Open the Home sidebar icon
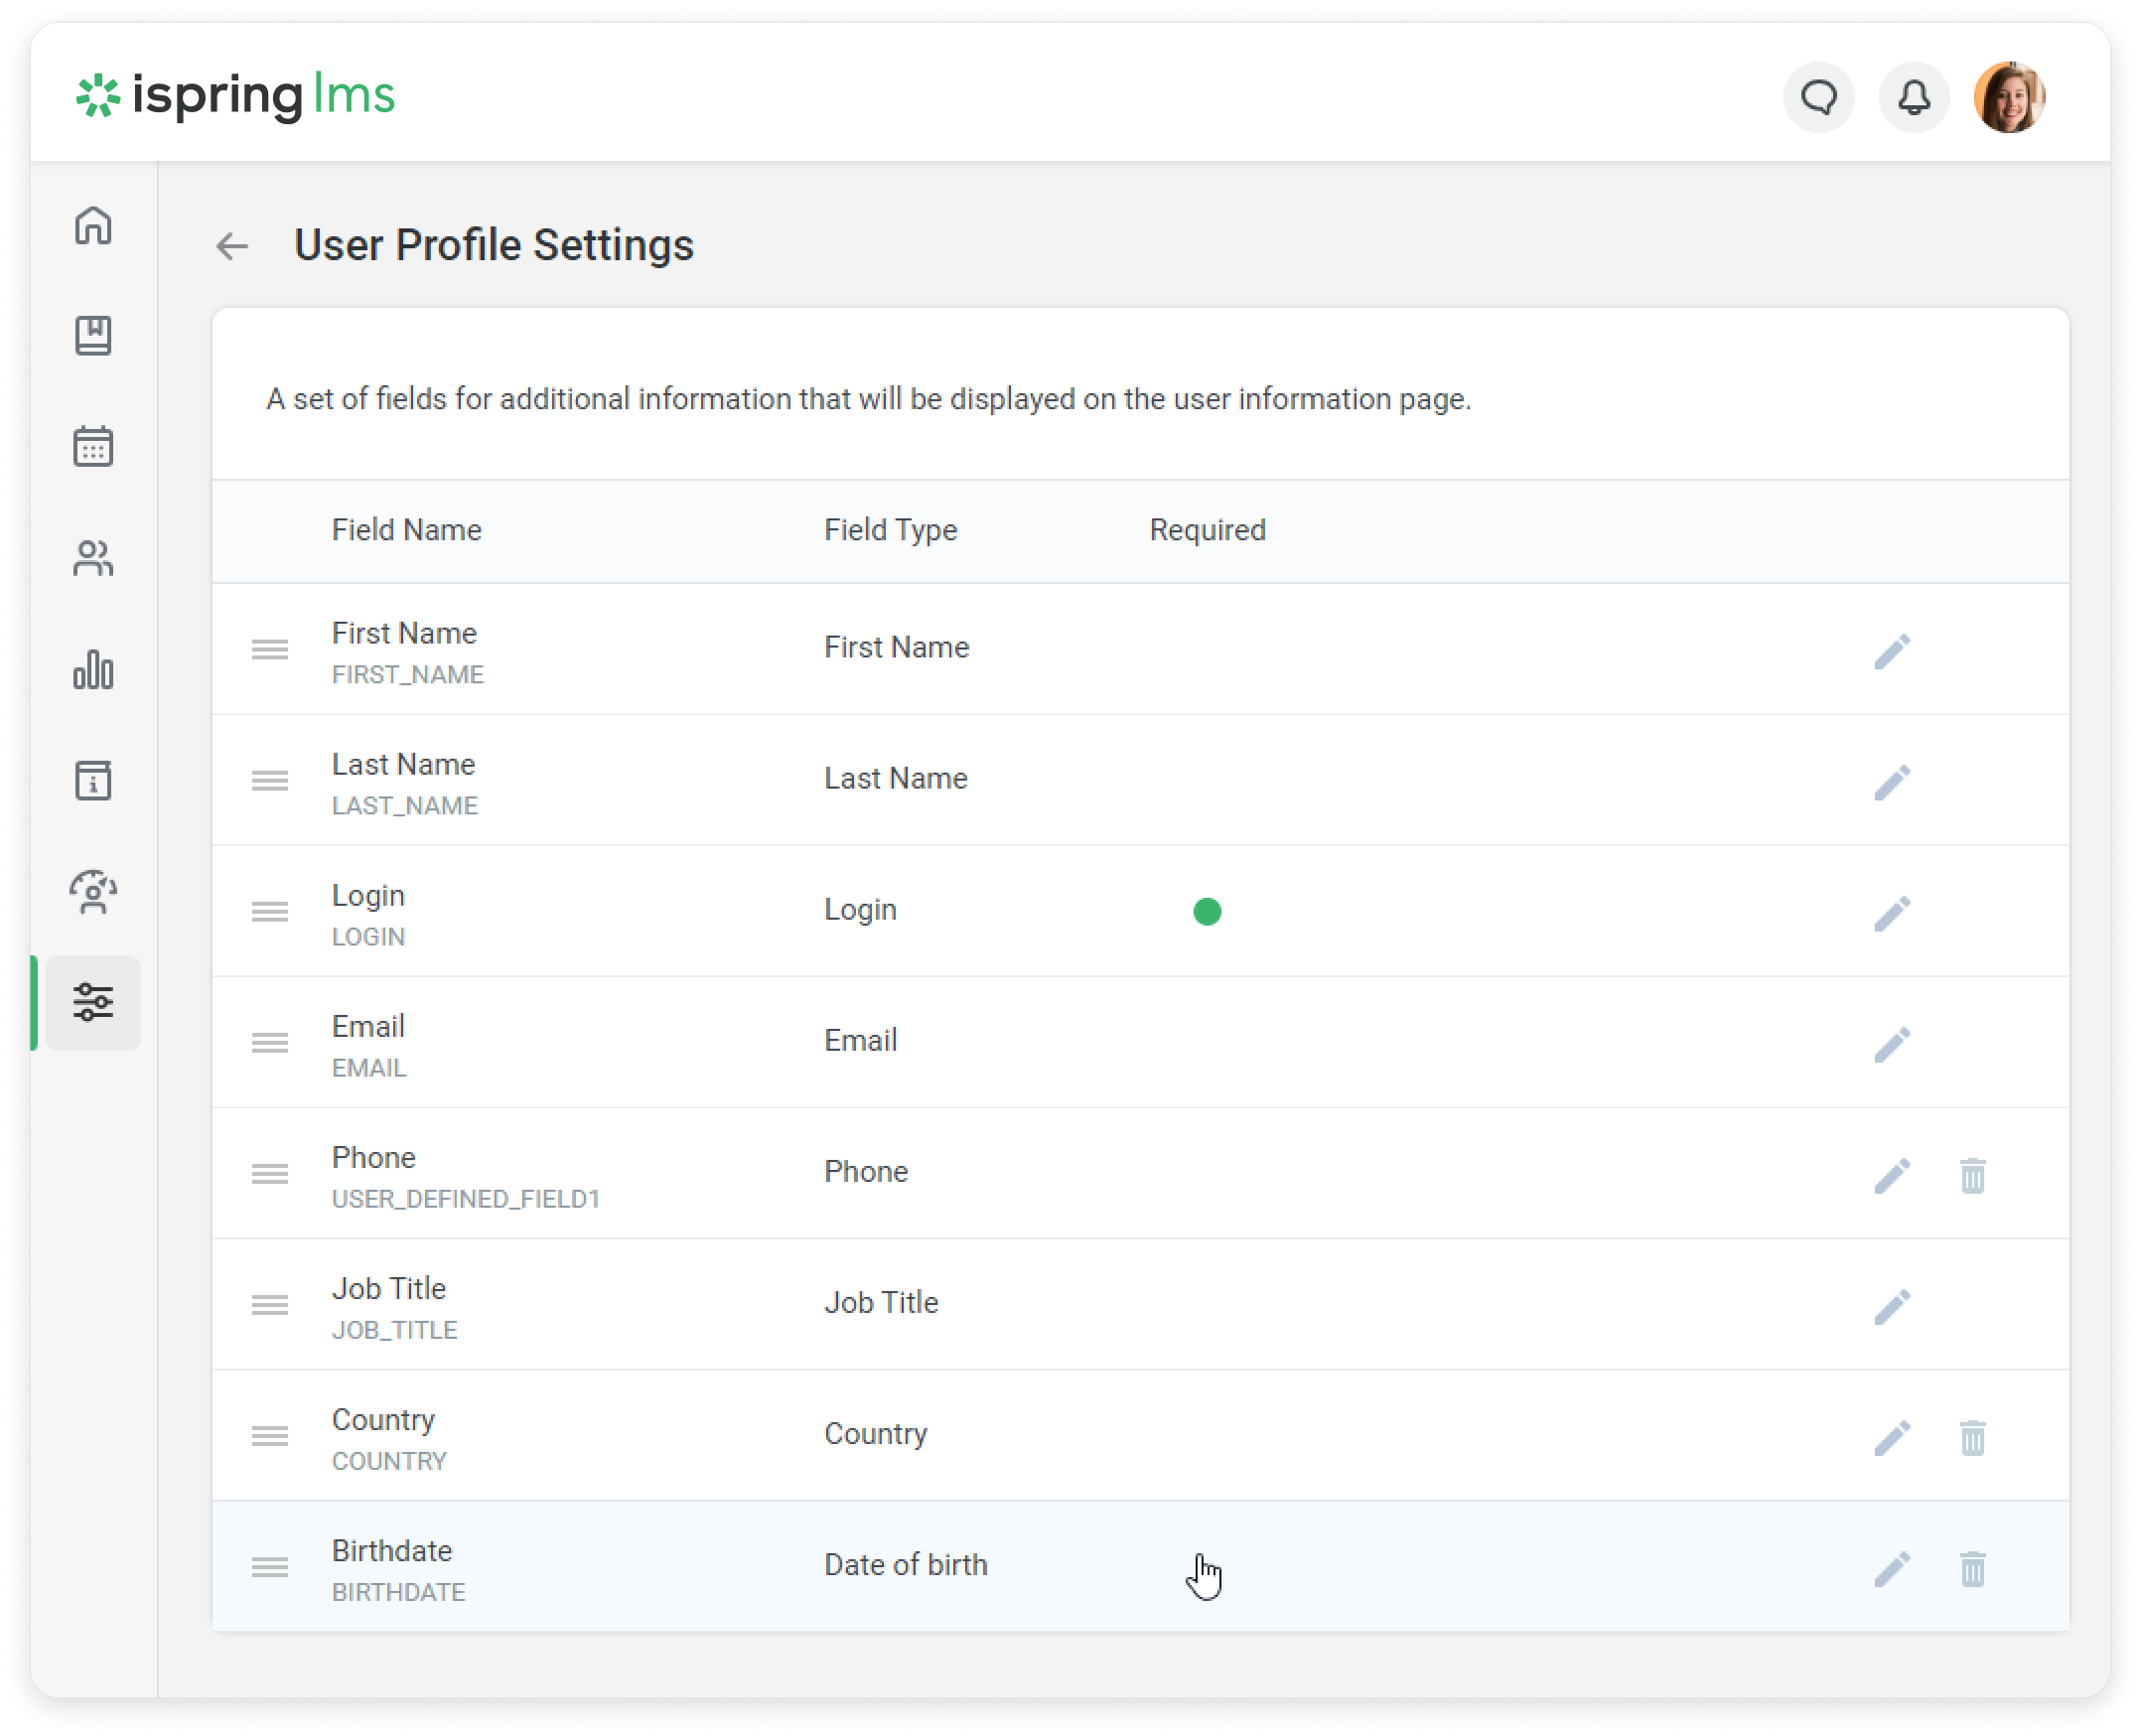Viewport: 2141px width, 1736px height. click(x=93, y=225)
